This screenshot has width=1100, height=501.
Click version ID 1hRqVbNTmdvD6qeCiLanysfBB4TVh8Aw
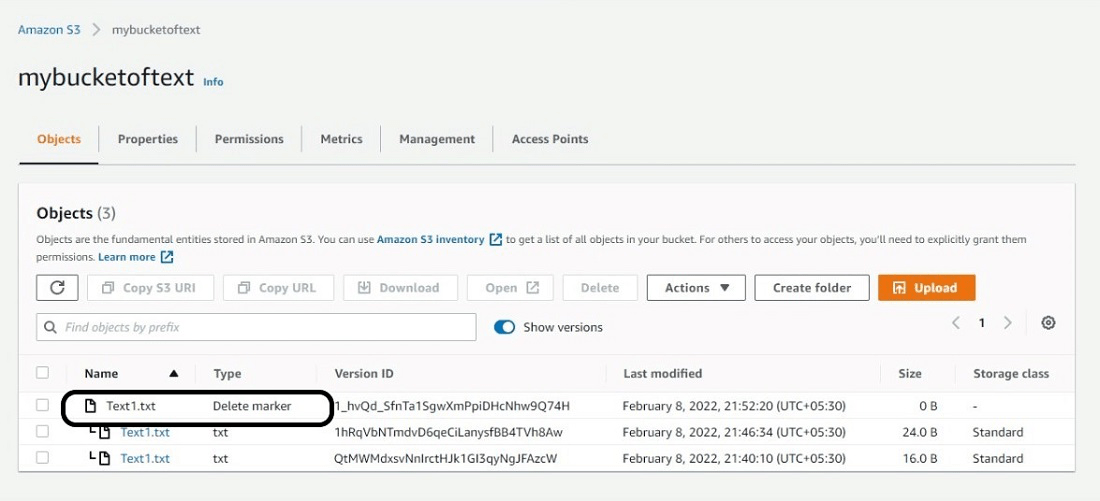pyautogui.click(x=449, y=432)
